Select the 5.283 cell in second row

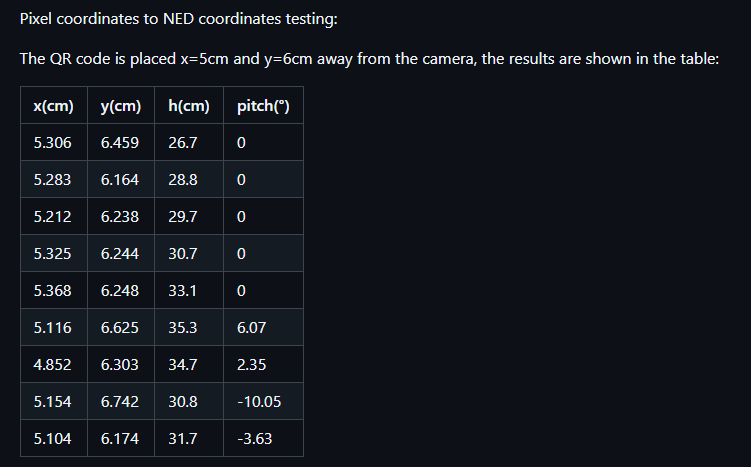click(x=54, y=179)
